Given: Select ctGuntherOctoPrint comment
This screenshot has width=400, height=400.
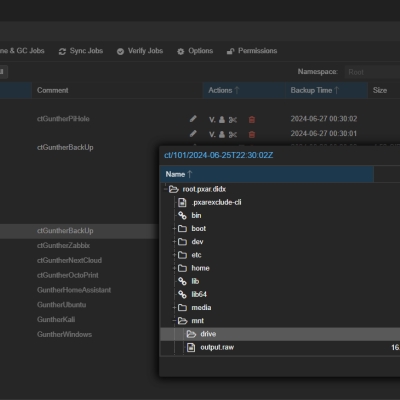Looking at the screenshot, I should click(x=68, y=275).
